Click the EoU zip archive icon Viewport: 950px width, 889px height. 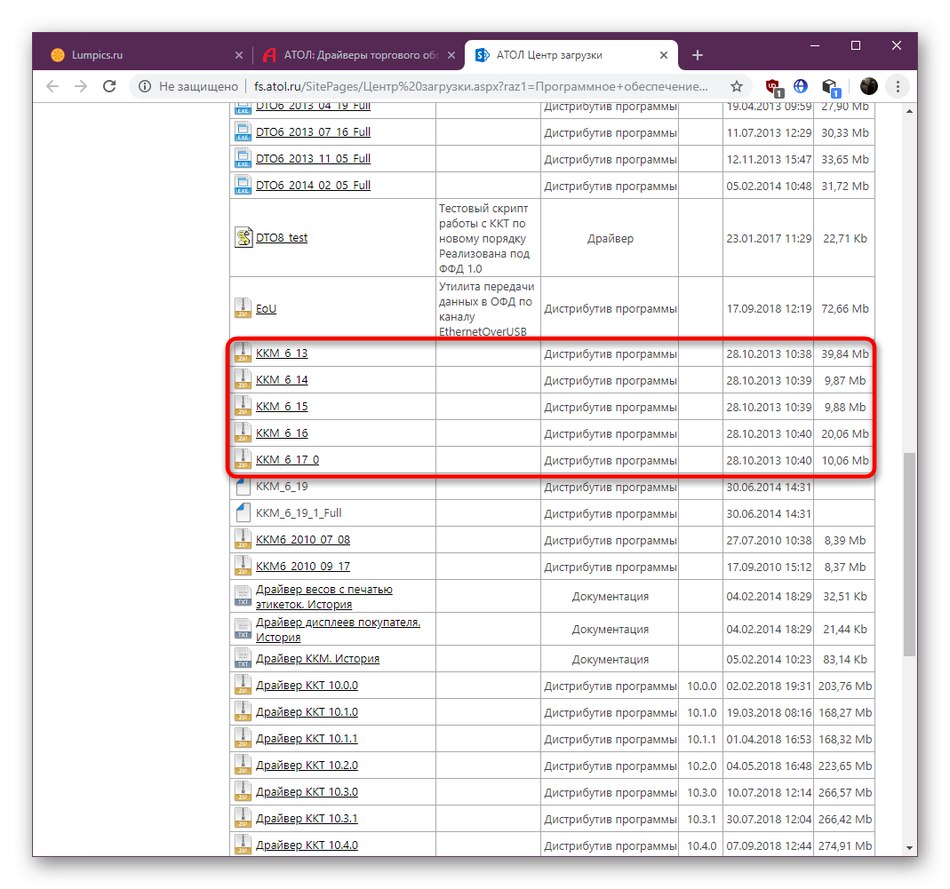pyautogui.click(x=243, y=308)
